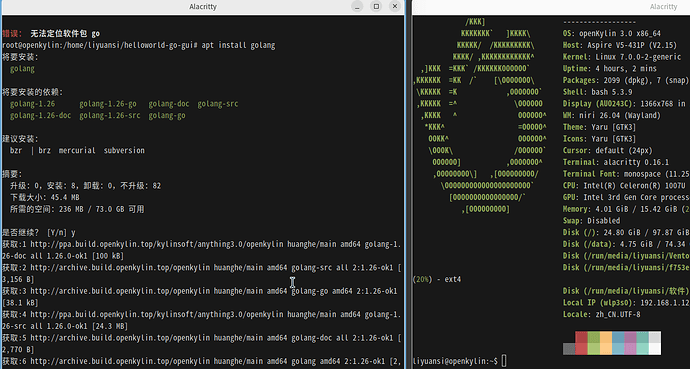Click 'golang-1.26-doc' in the dependency list
The width and height of the screenshot is (690, 369).
[x=40, y=116]
